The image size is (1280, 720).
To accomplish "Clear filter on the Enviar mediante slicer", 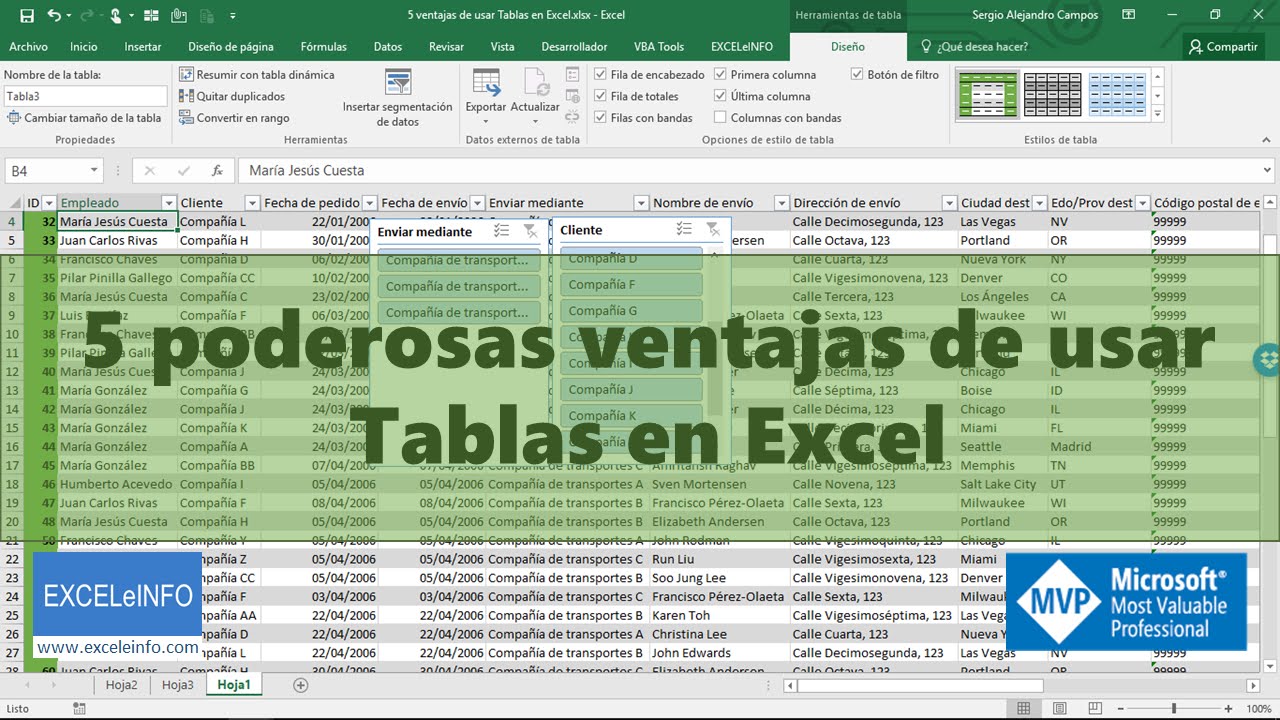I will (530, 231).
